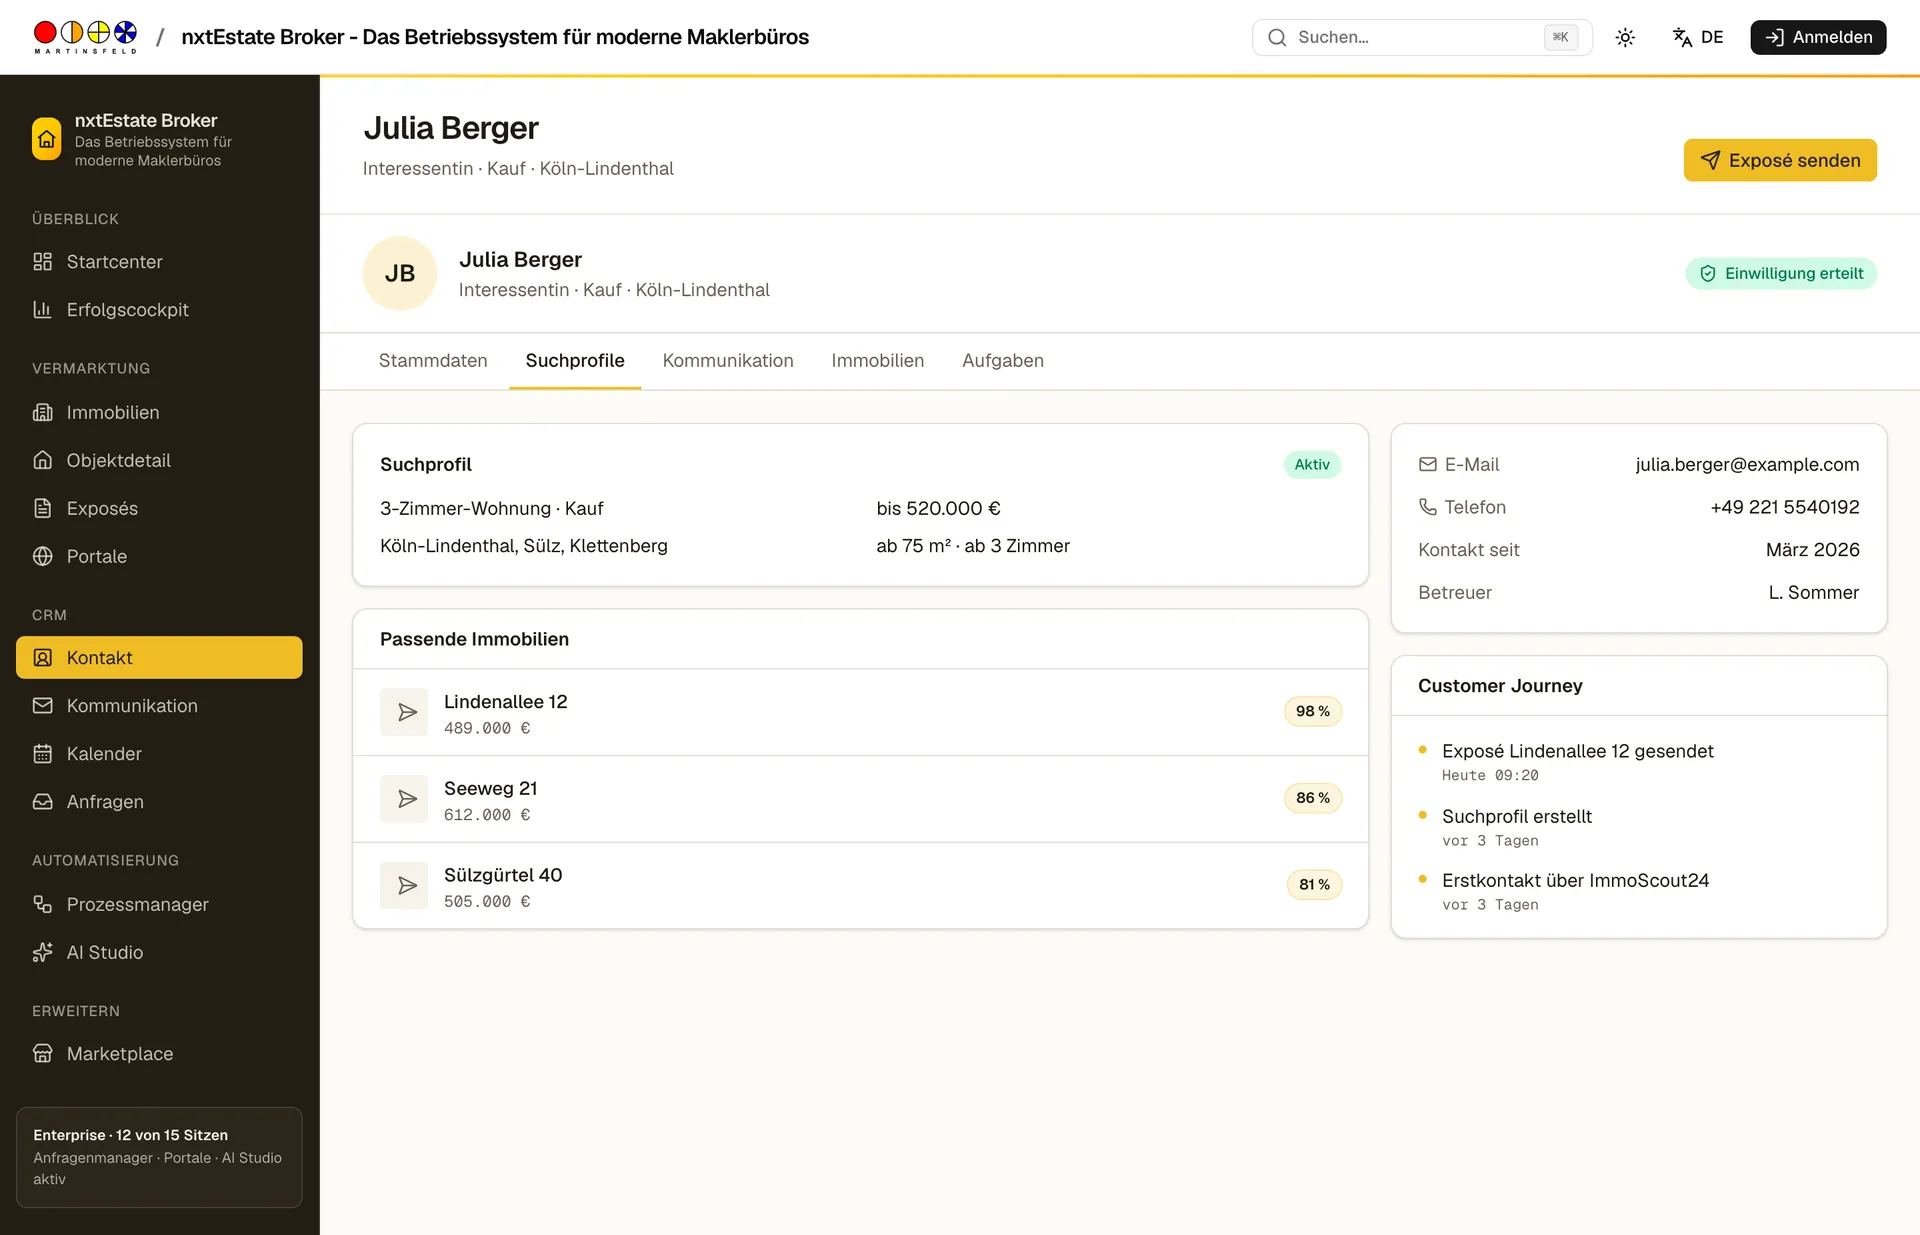The height and width of the screenshot is (1235, 1920).
Task: Click the Martinsfeld logo in header
Action: tap(85, 37)
